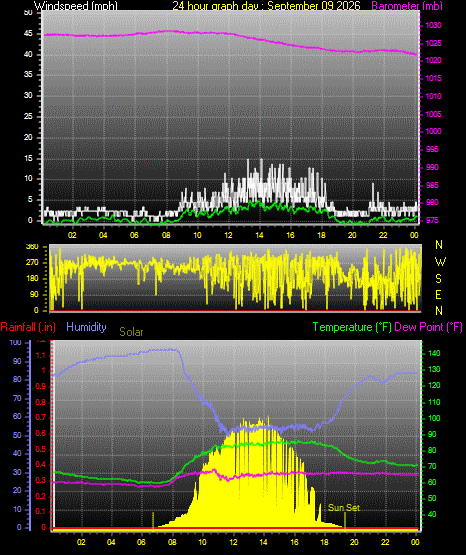Click the E compass direction label
The height and width of the screenshot is (555, 466).
tap(438, 295)
